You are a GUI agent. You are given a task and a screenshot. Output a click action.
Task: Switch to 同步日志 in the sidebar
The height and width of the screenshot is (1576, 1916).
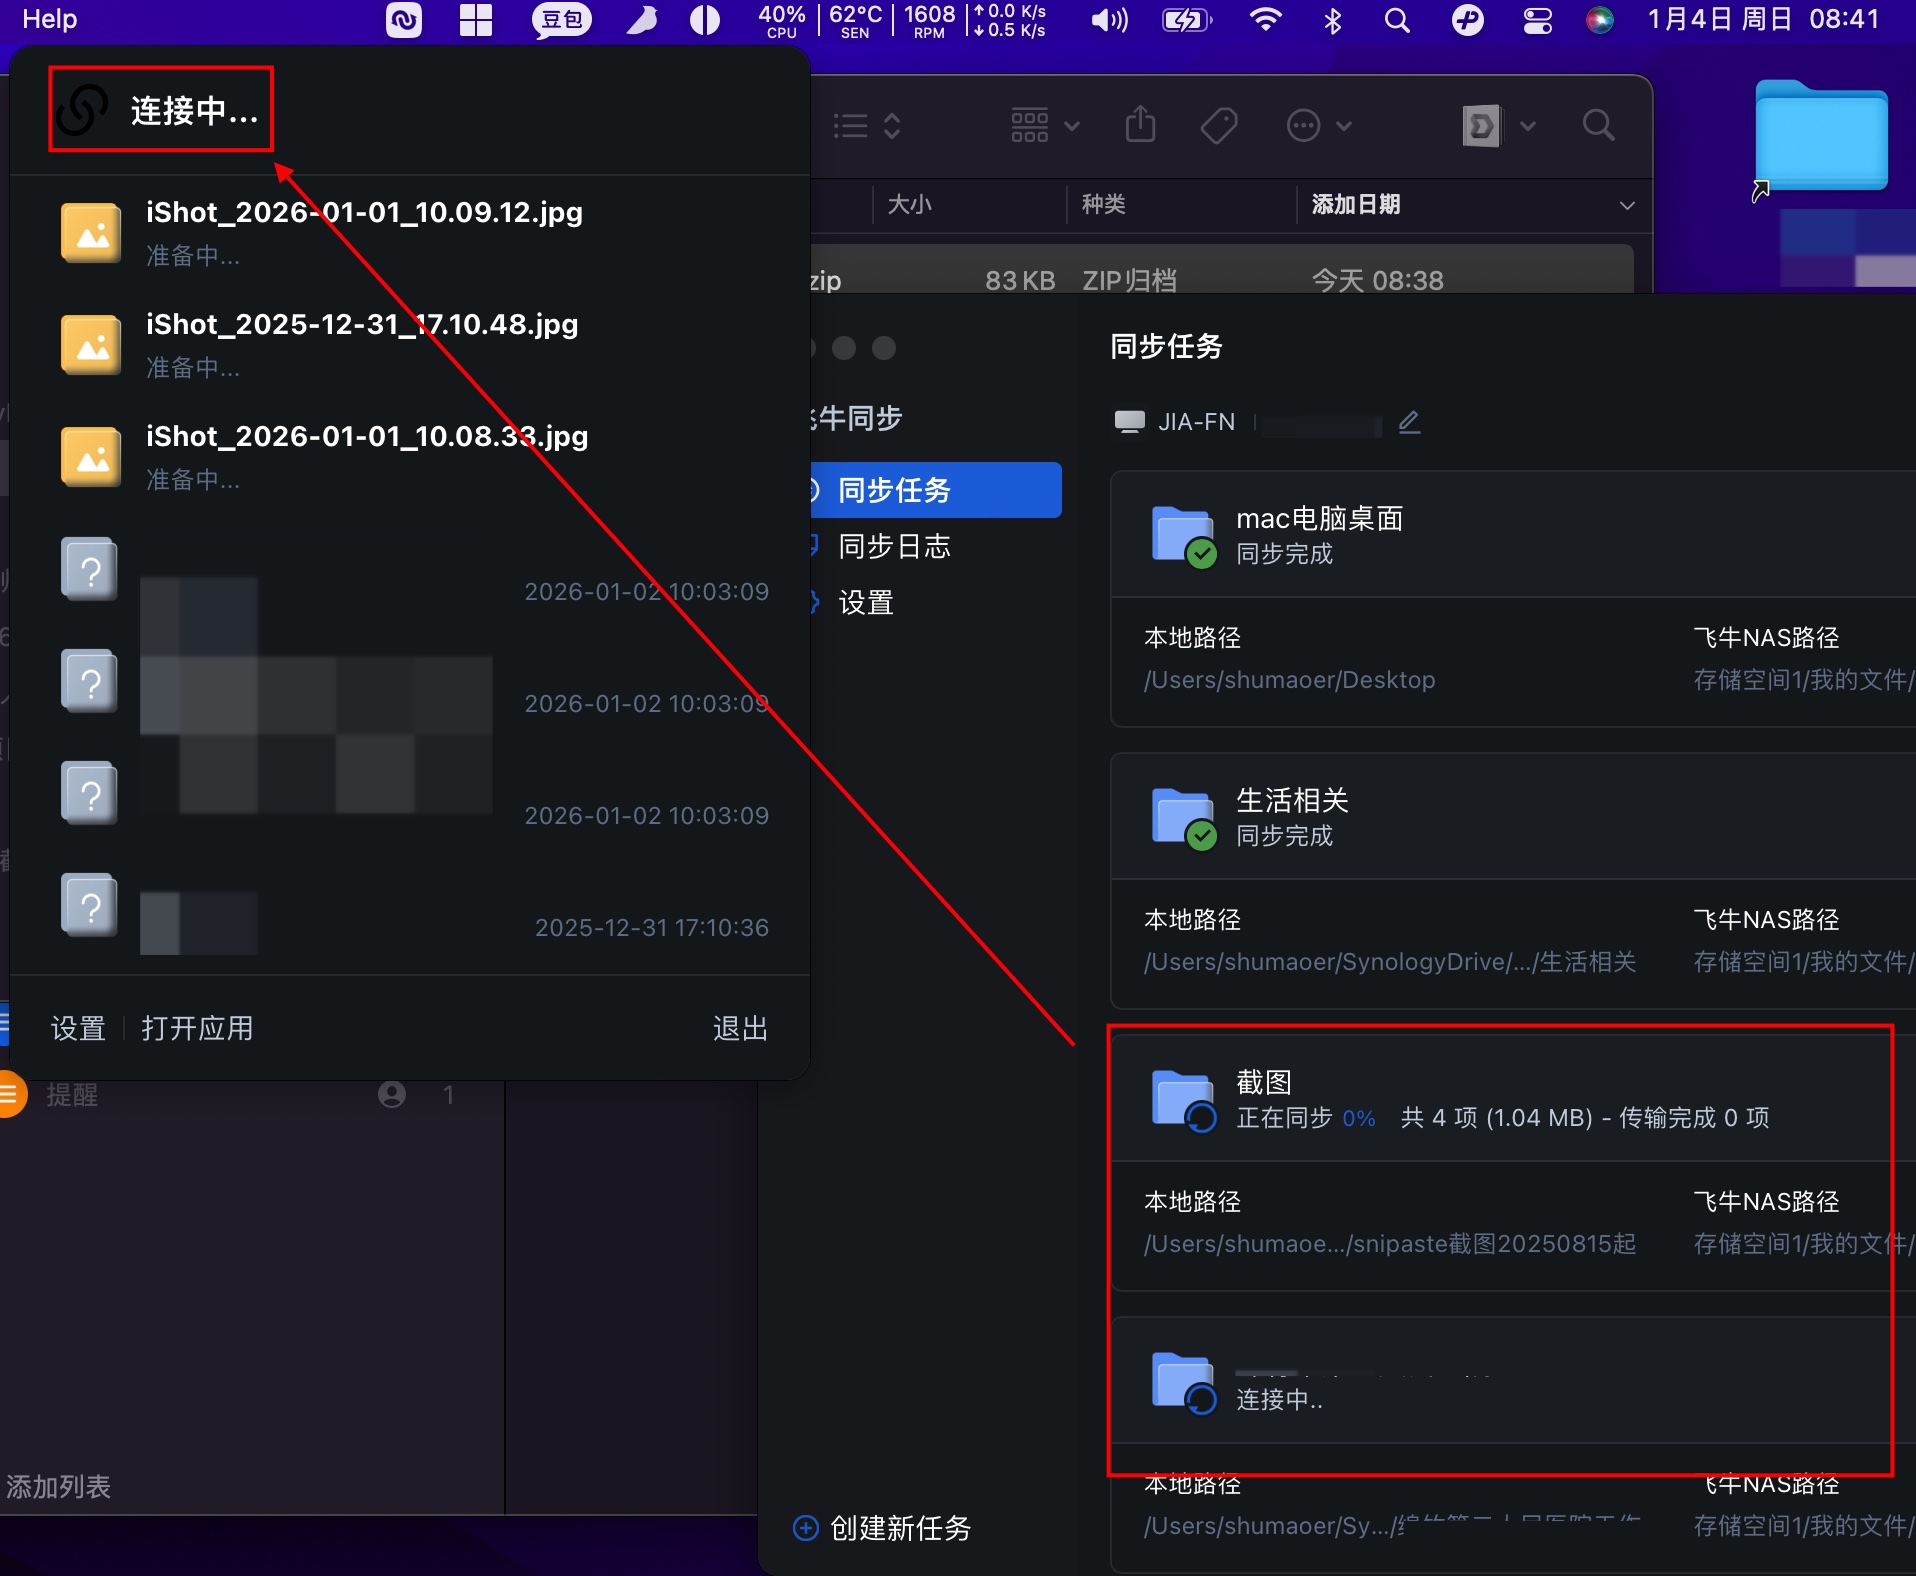click(x=894, y=546)
